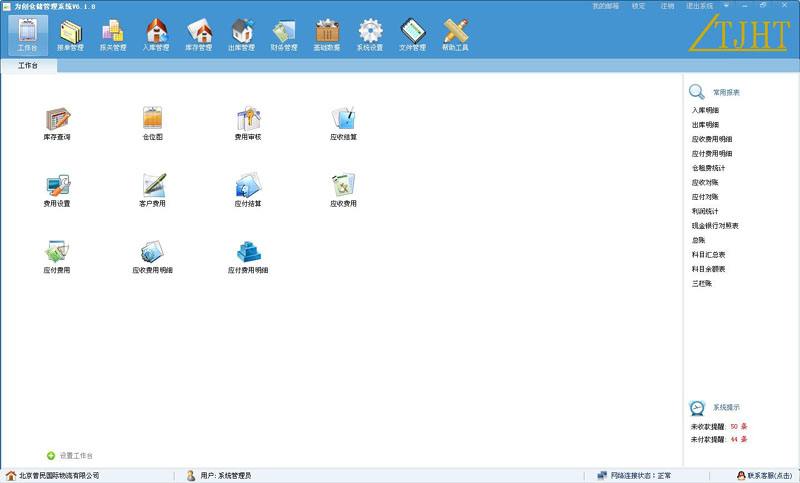Launch 费用审核 workbench shortcut
This screenshot has width=800, height=483.
[248, 123]
